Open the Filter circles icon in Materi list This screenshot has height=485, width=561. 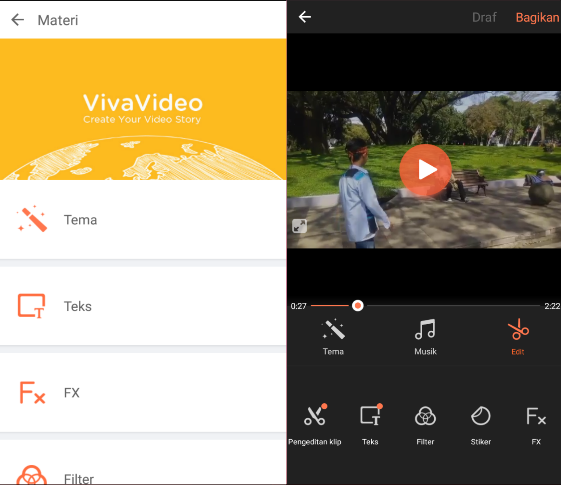[x=31, y=475]
